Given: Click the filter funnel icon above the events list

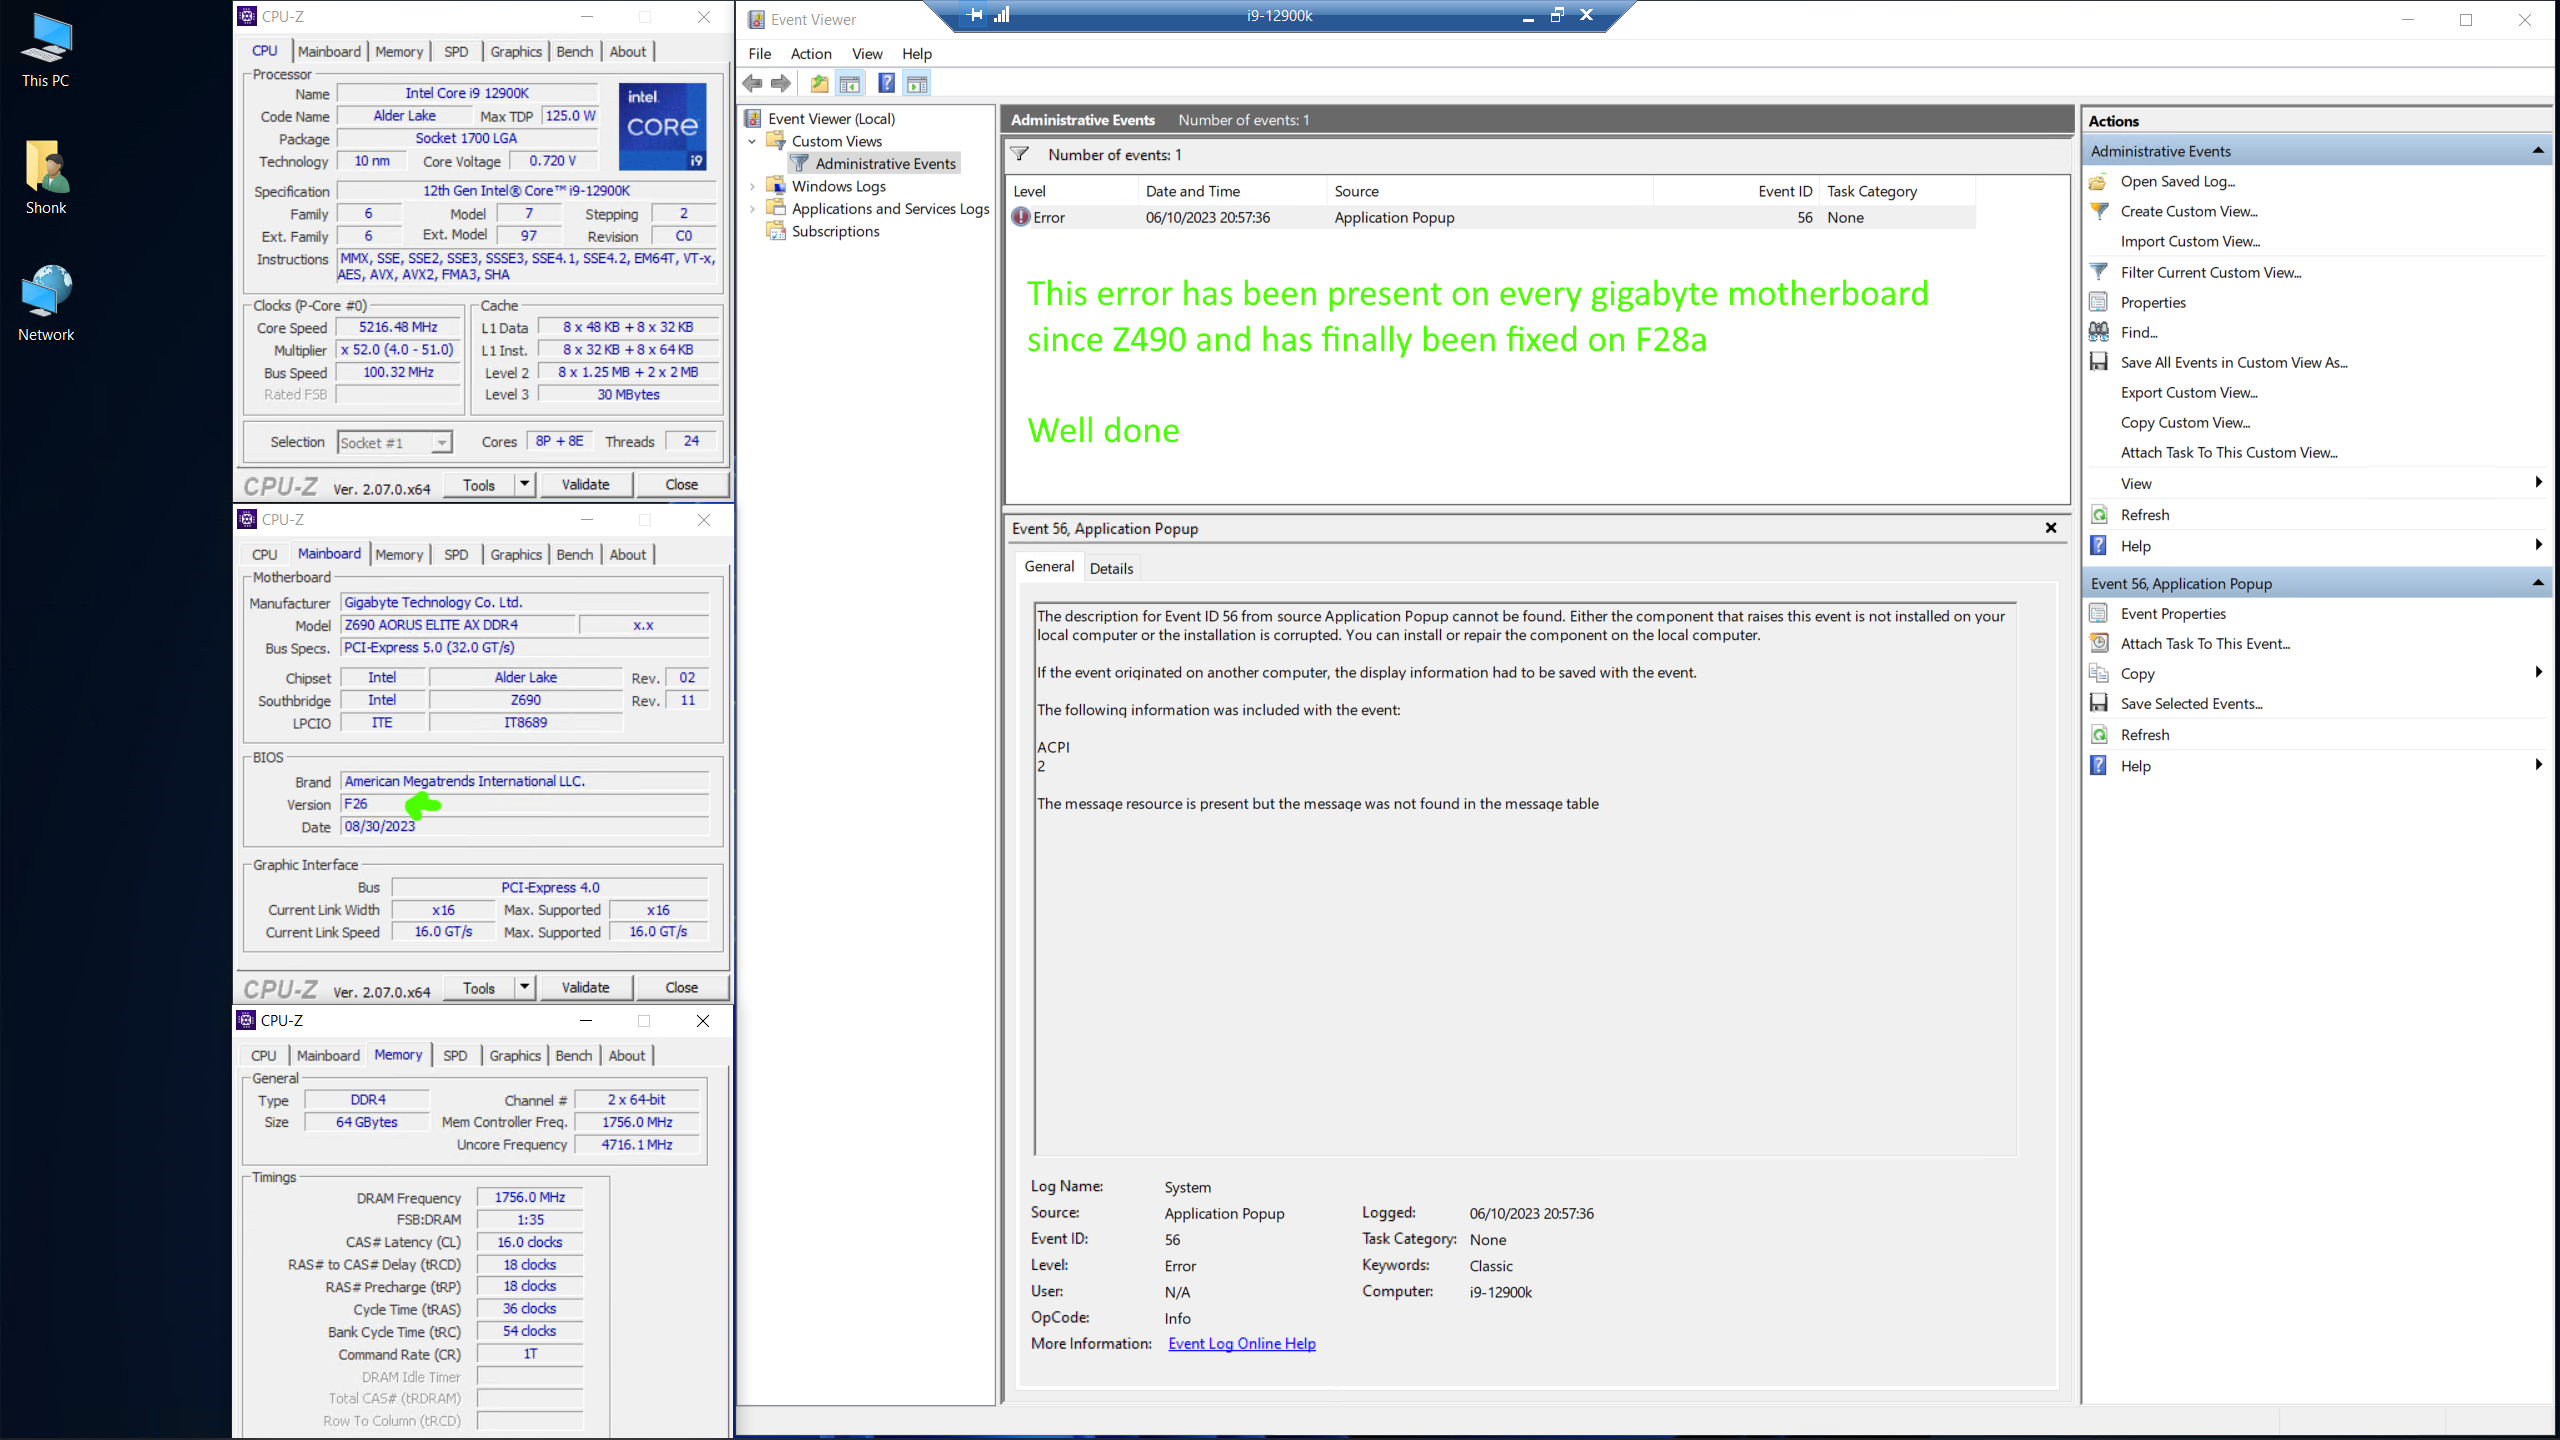Looking at the screenshot, I should 1019,154.
